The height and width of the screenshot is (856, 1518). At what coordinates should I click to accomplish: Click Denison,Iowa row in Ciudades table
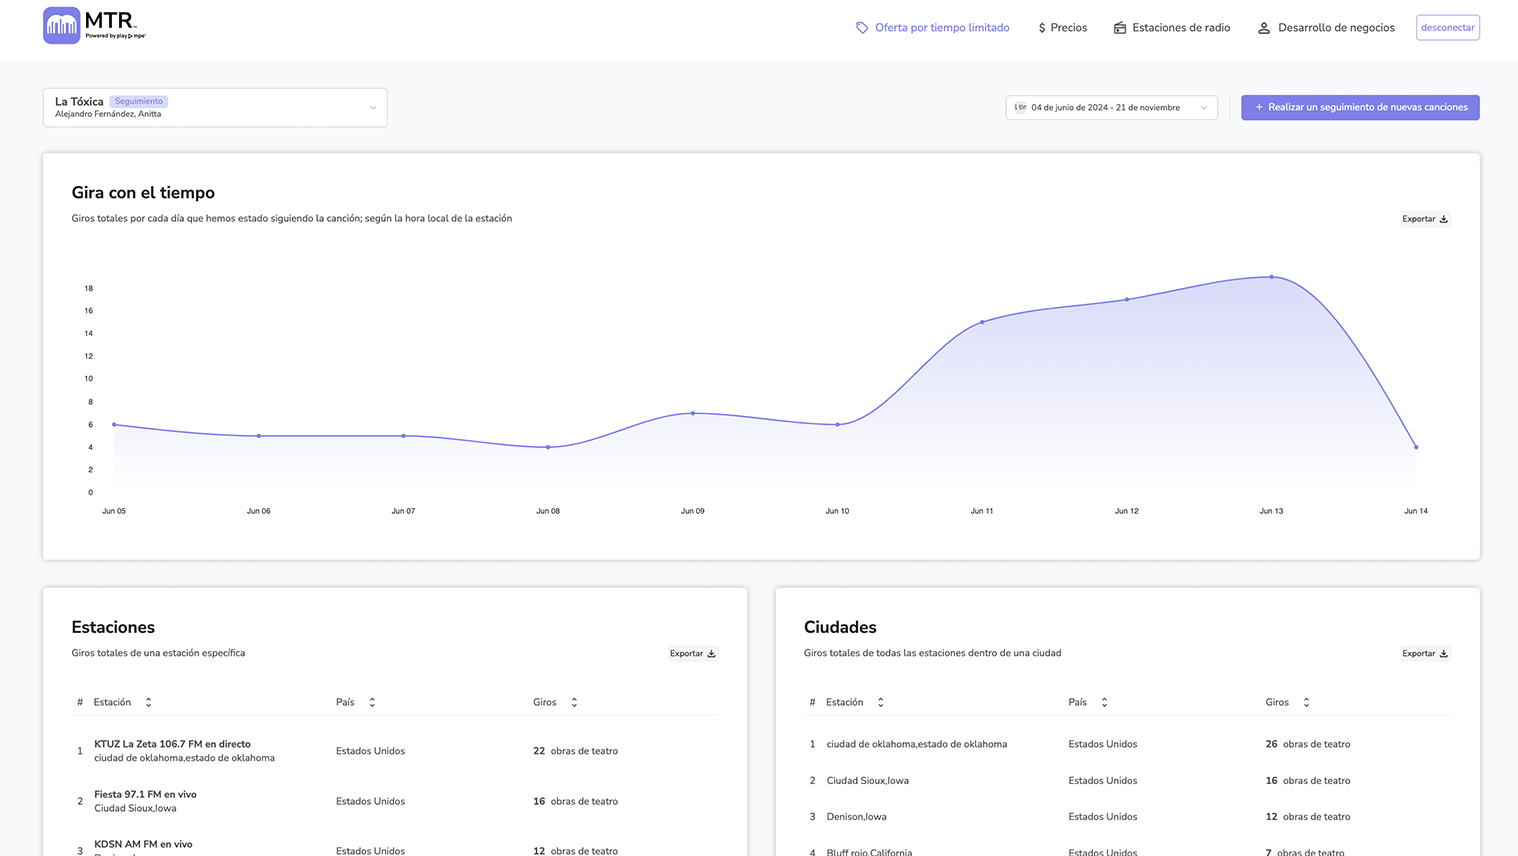click(1127, 816)
